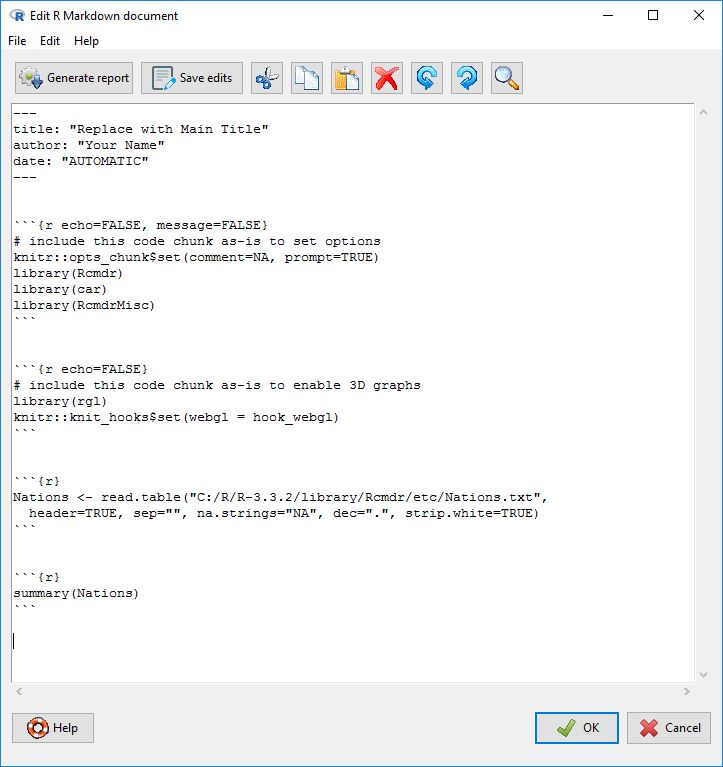Click the "to set options" comment line
723x767 pixels.
197,242
